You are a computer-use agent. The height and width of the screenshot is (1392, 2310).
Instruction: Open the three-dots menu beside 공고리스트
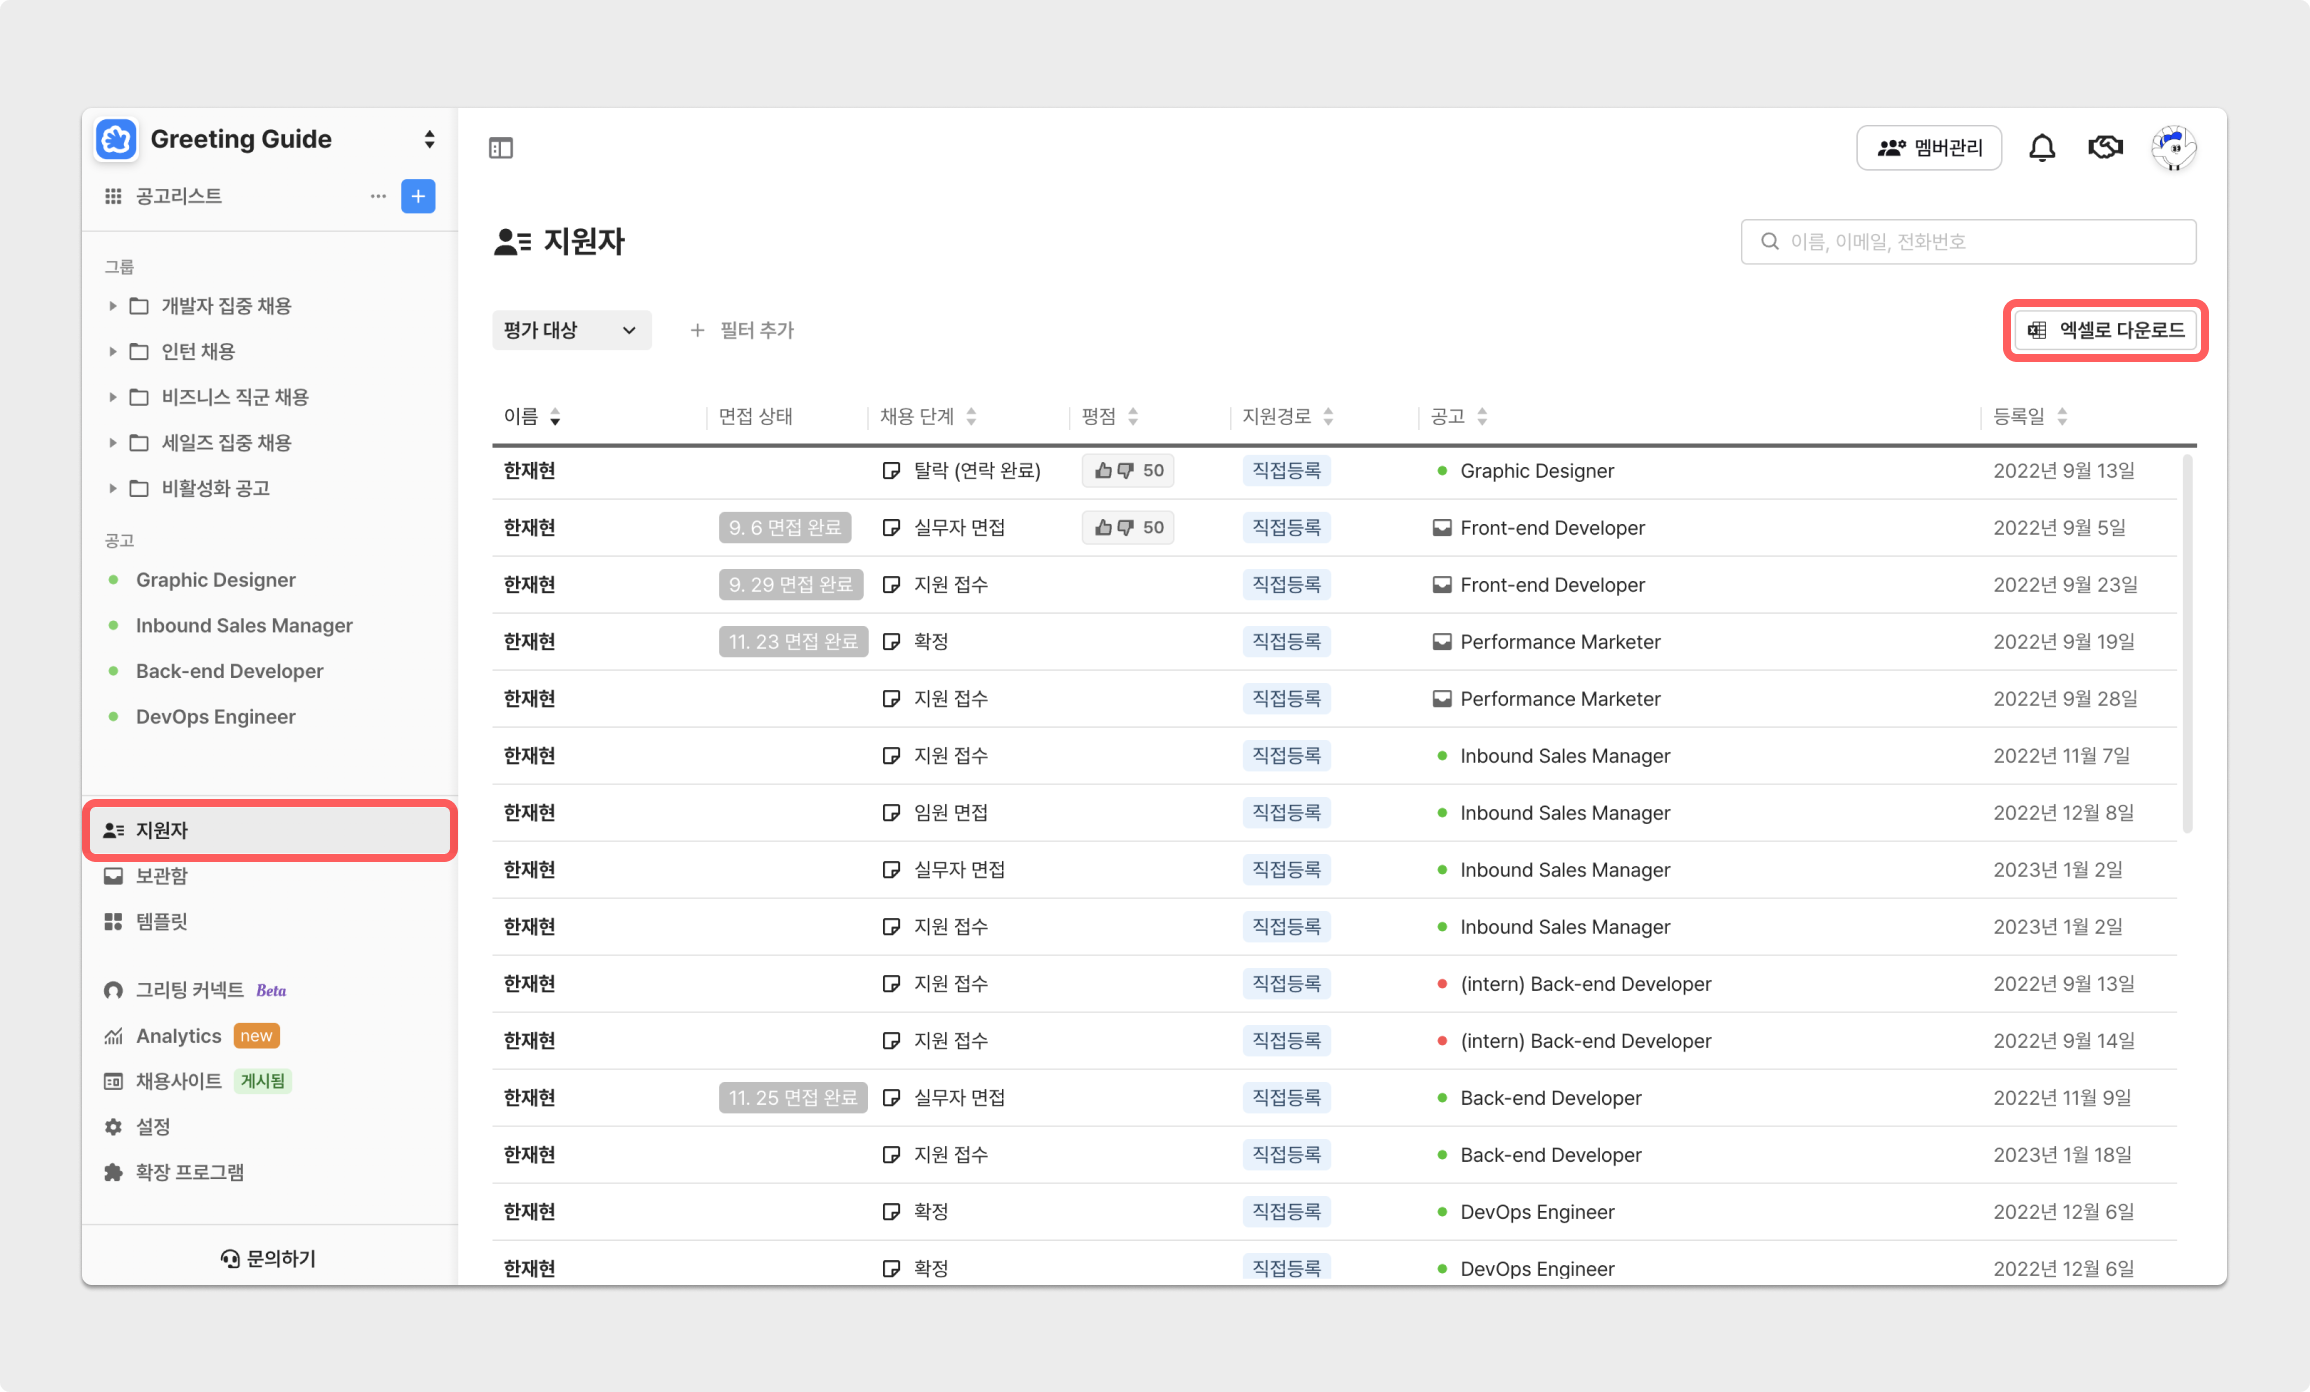[378, 196]
